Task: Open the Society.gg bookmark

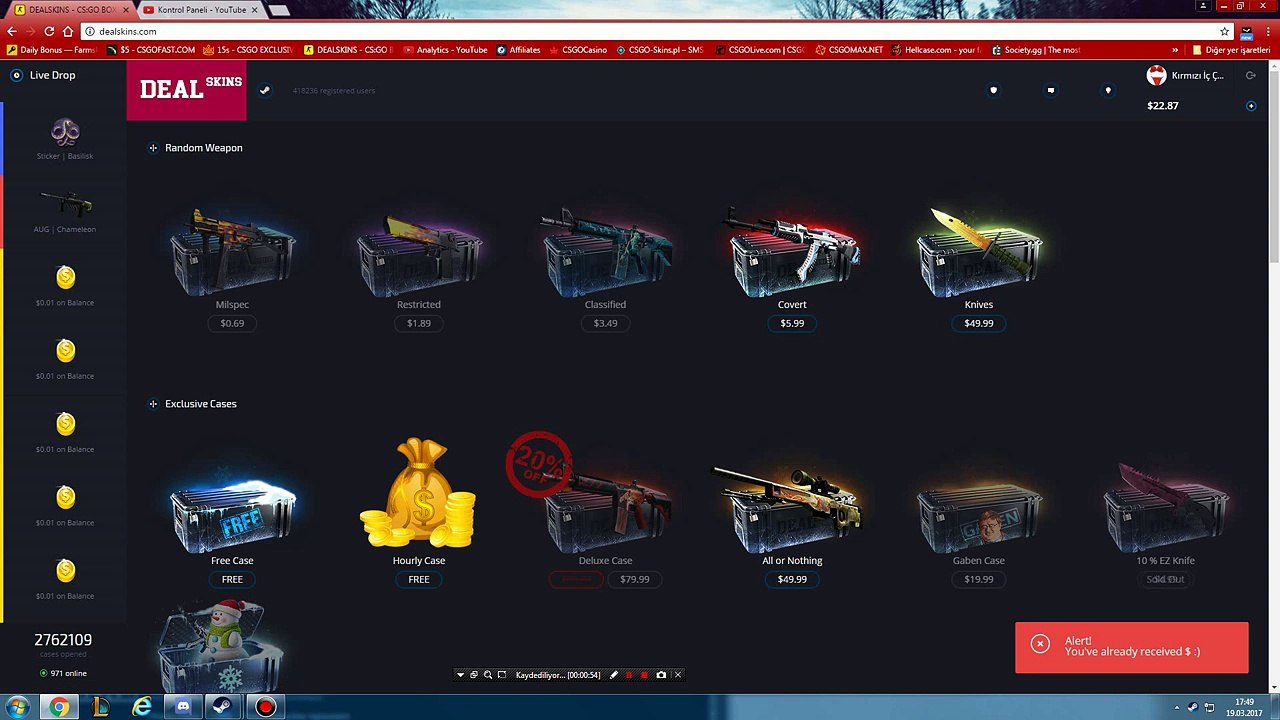Action: [1035, 50]
